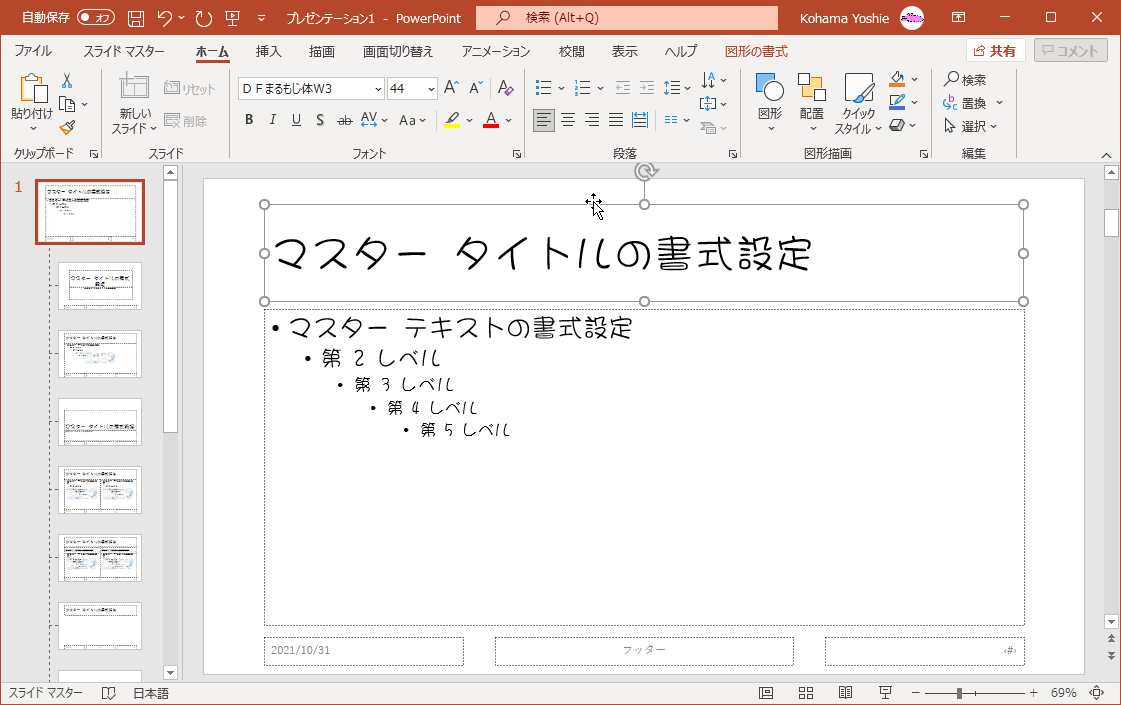Click the Save icon in title bar
Viewport: 1121px width, 705px height.
(x=136, y=18)
